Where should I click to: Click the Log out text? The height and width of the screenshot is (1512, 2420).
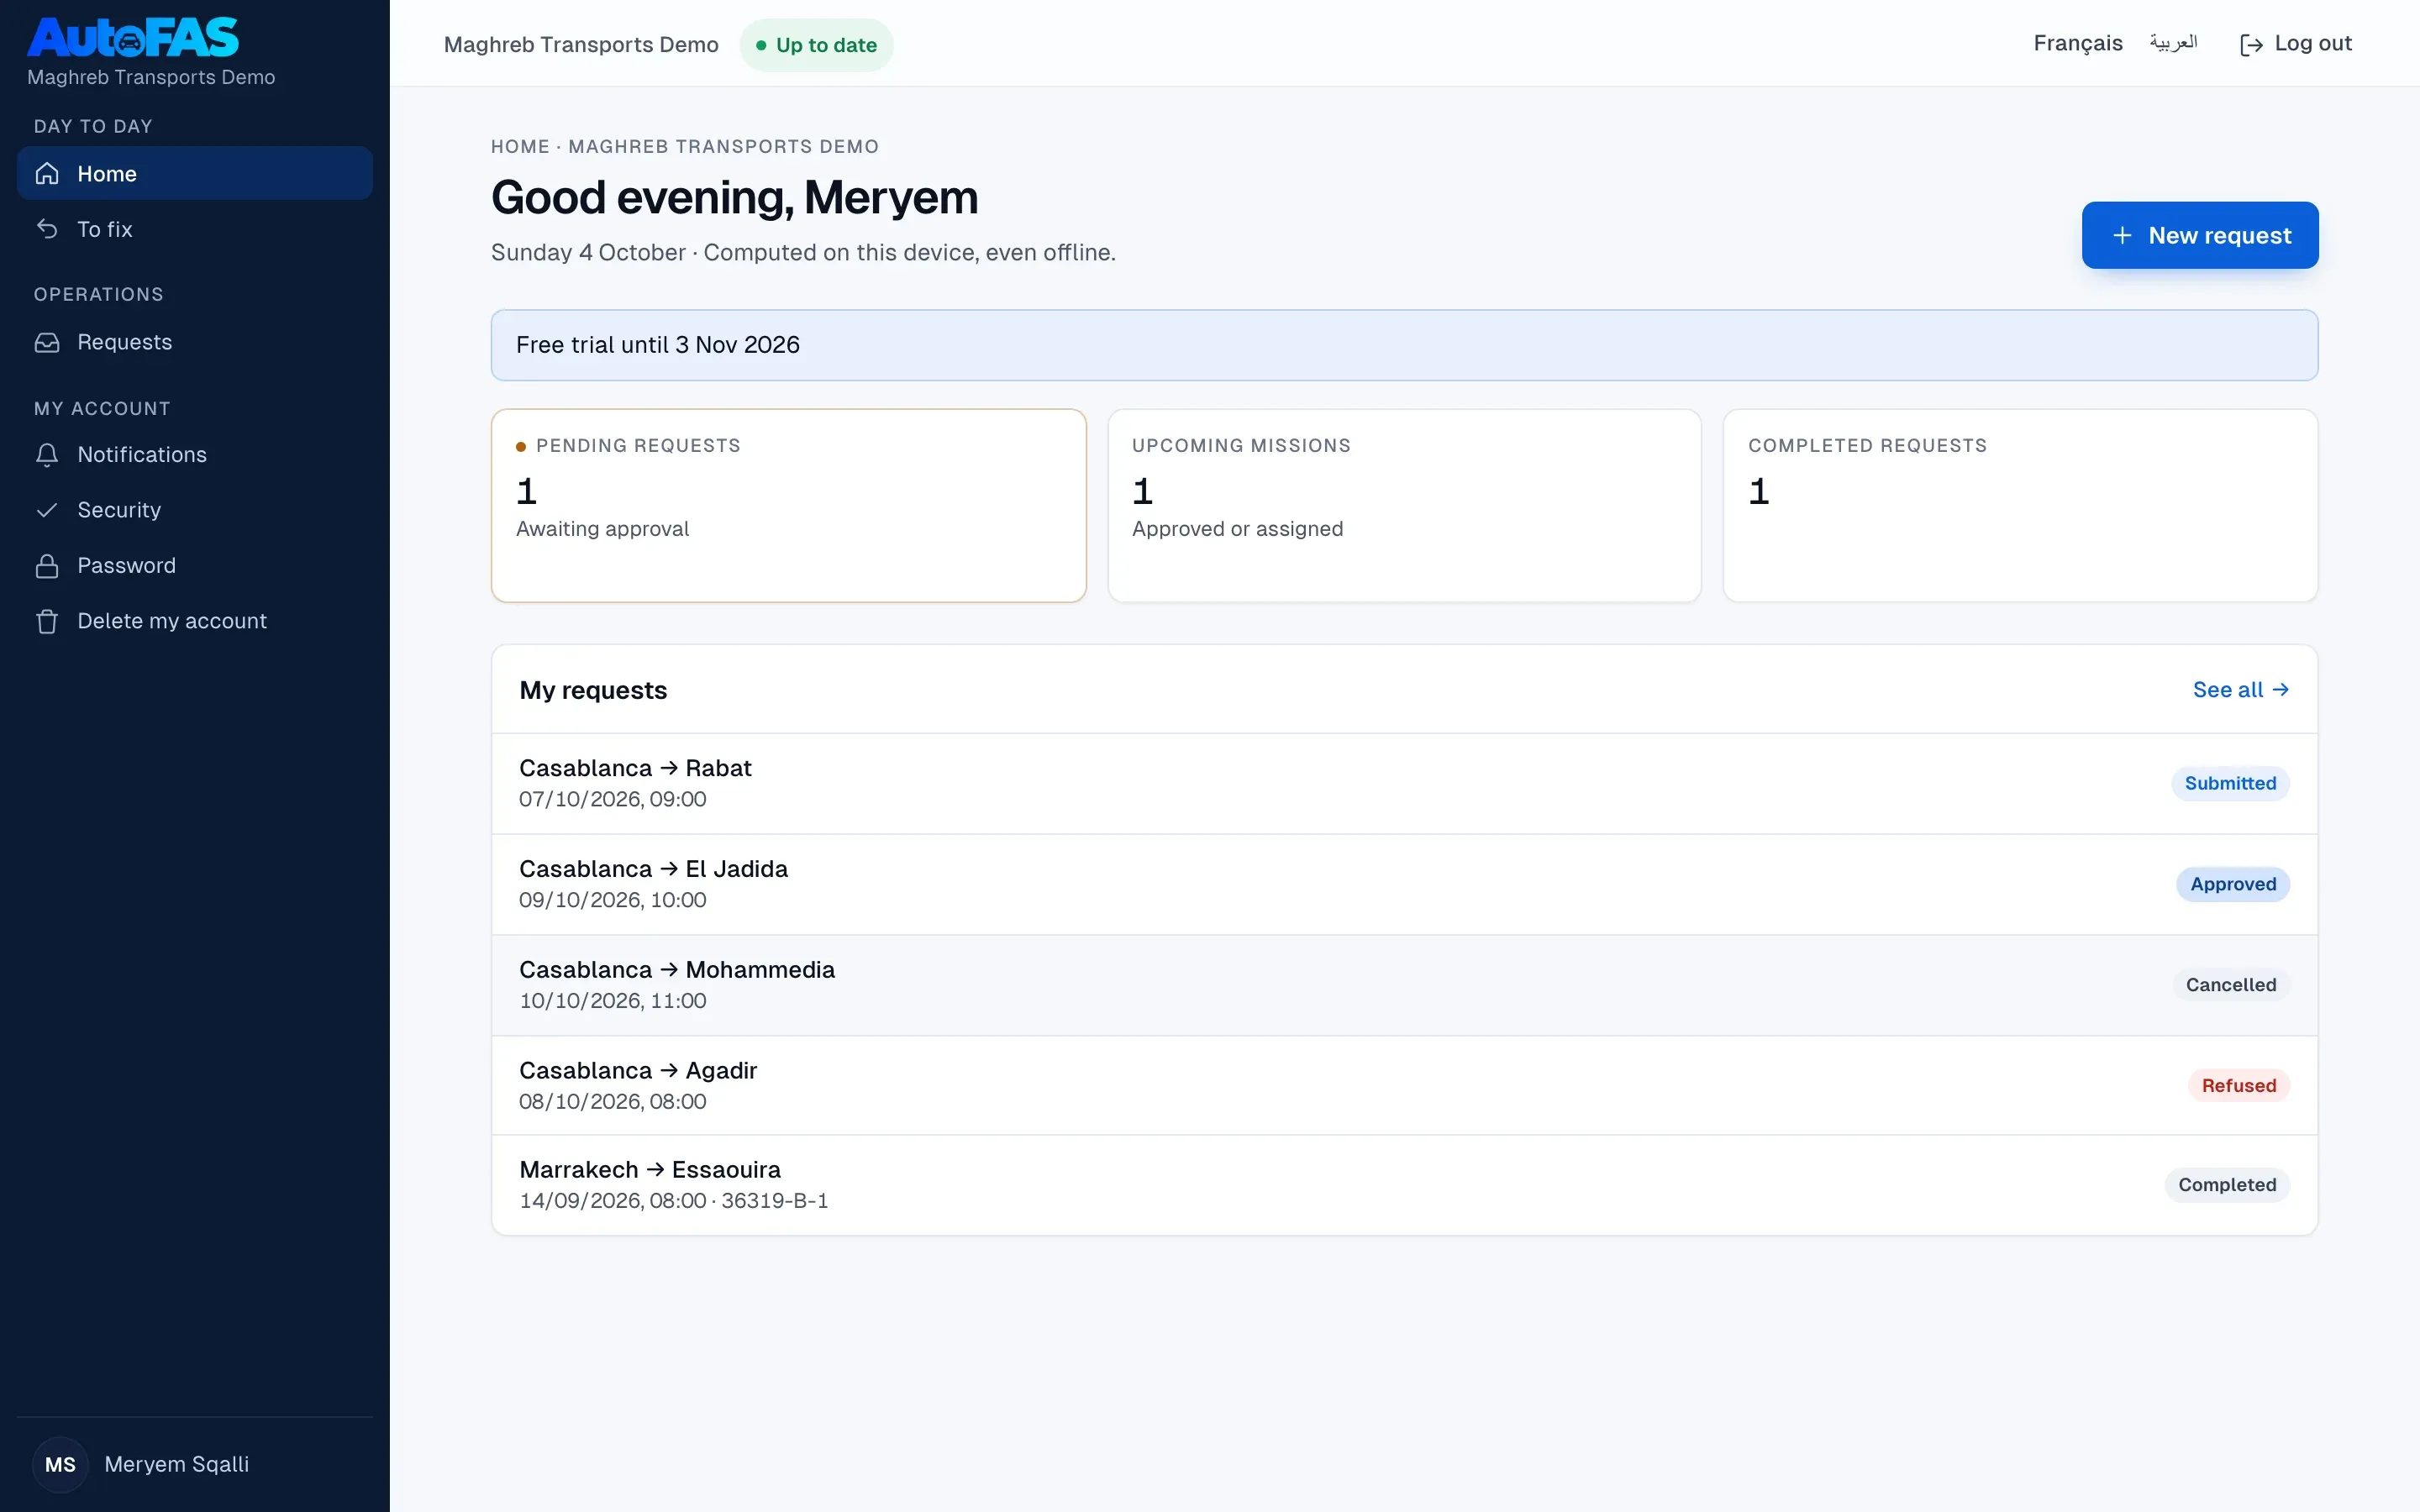pyautogui.click(x=2313, y=43)
